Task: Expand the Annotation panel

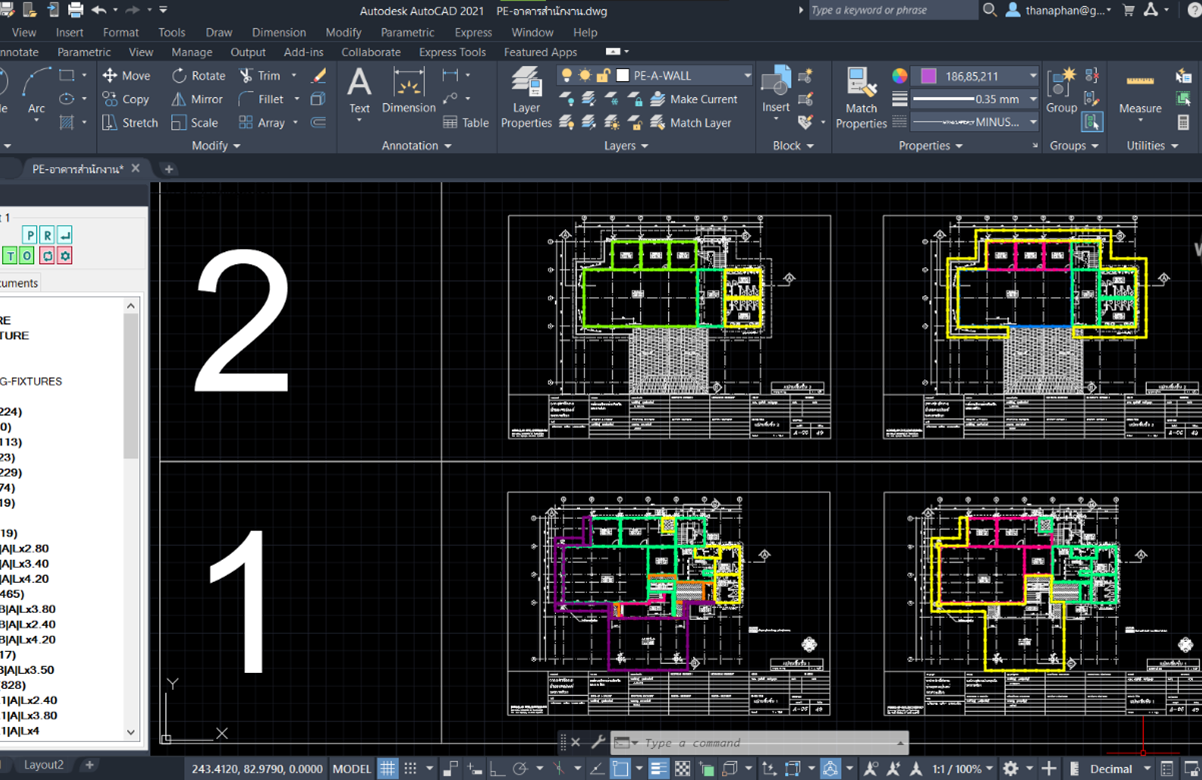Action: click(417, 145)
